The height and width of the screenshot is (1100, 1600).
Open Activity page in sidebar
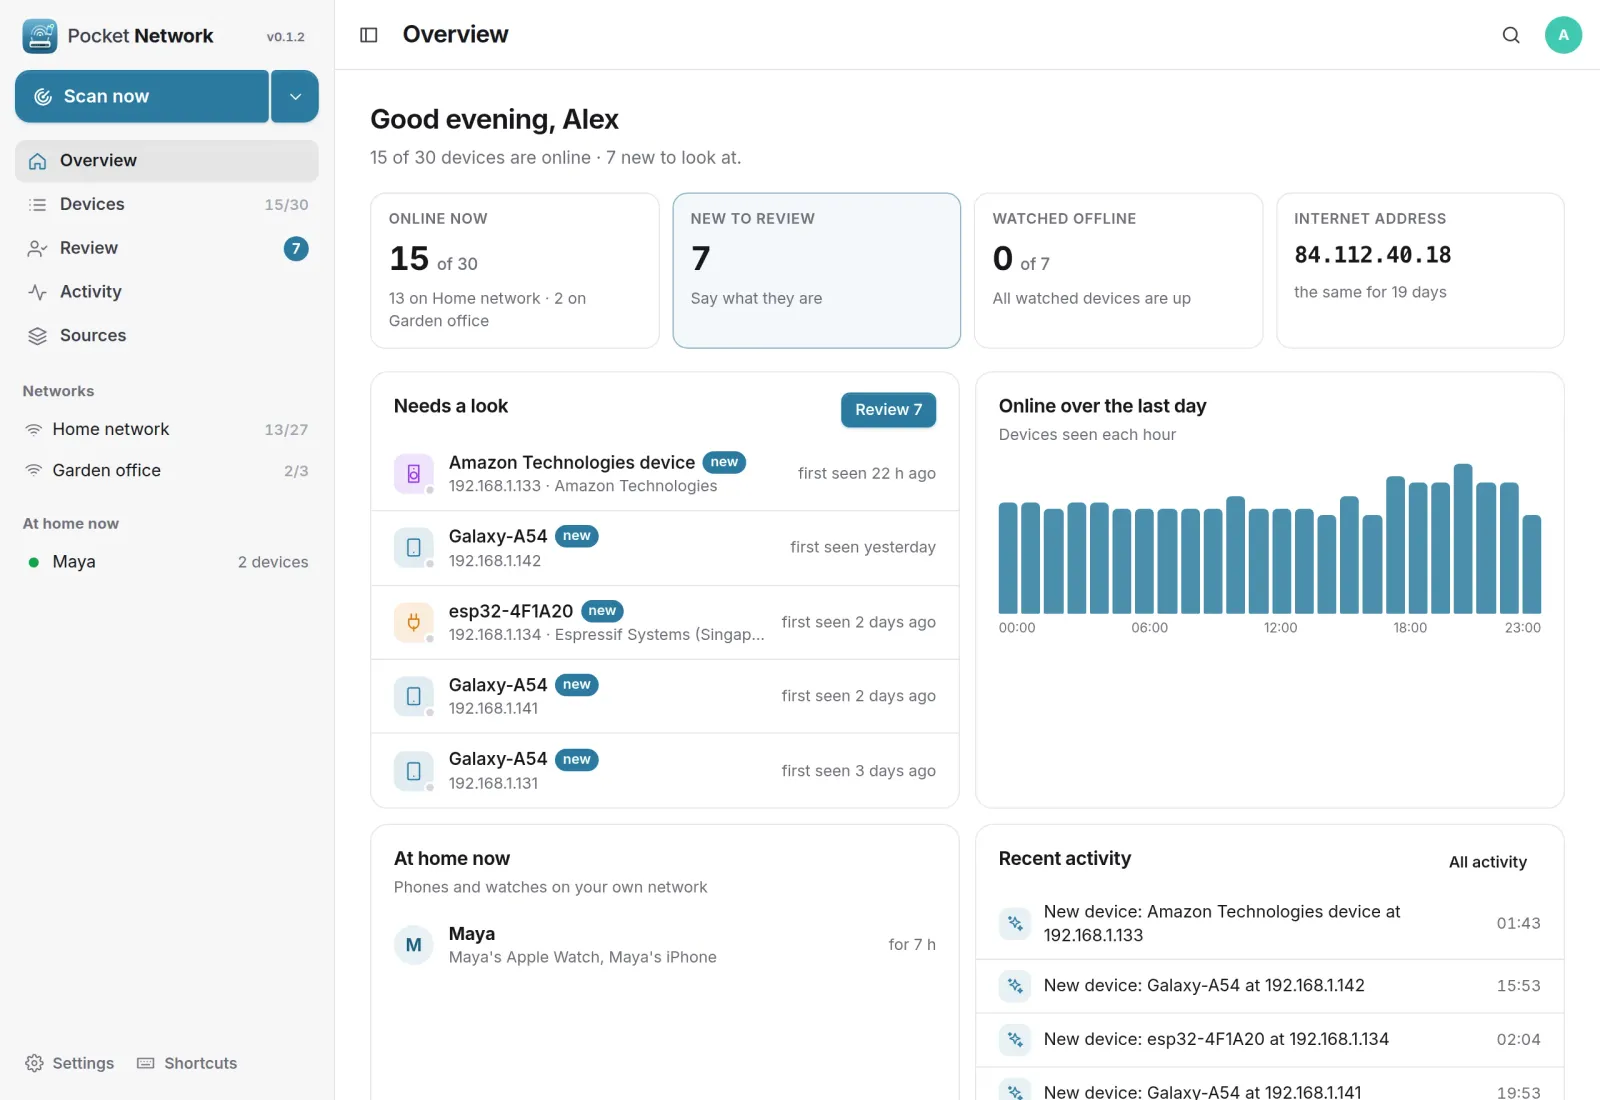(x=167, y=292)
